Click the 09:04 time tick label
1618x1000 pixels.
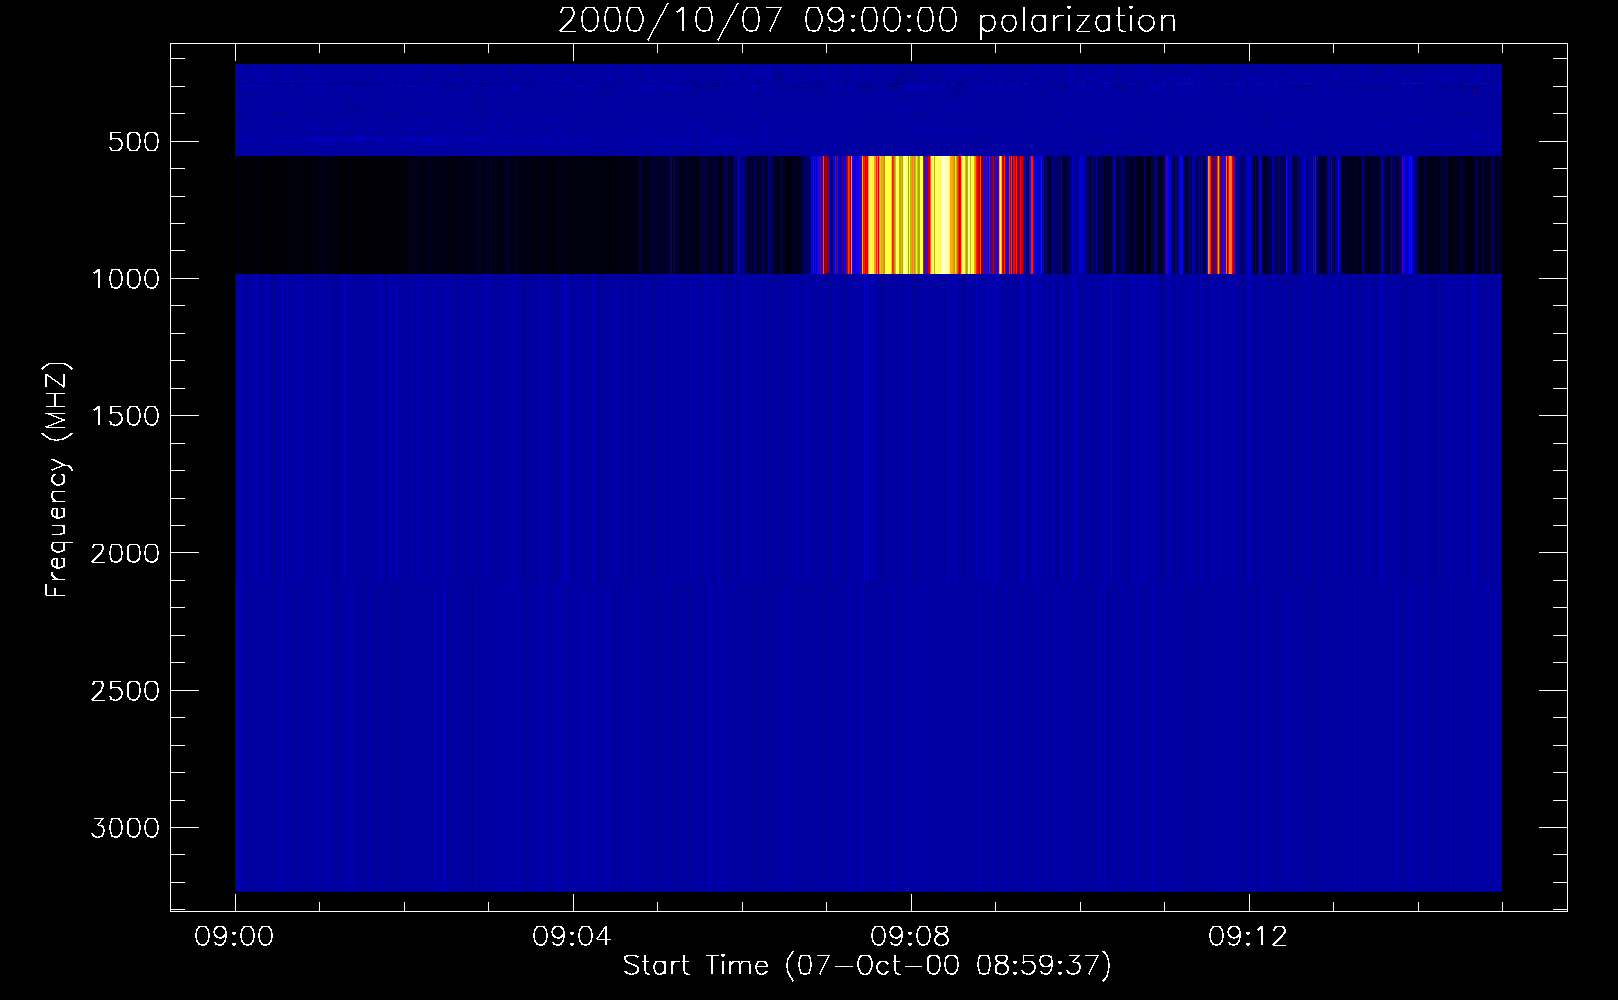point(572,937)
